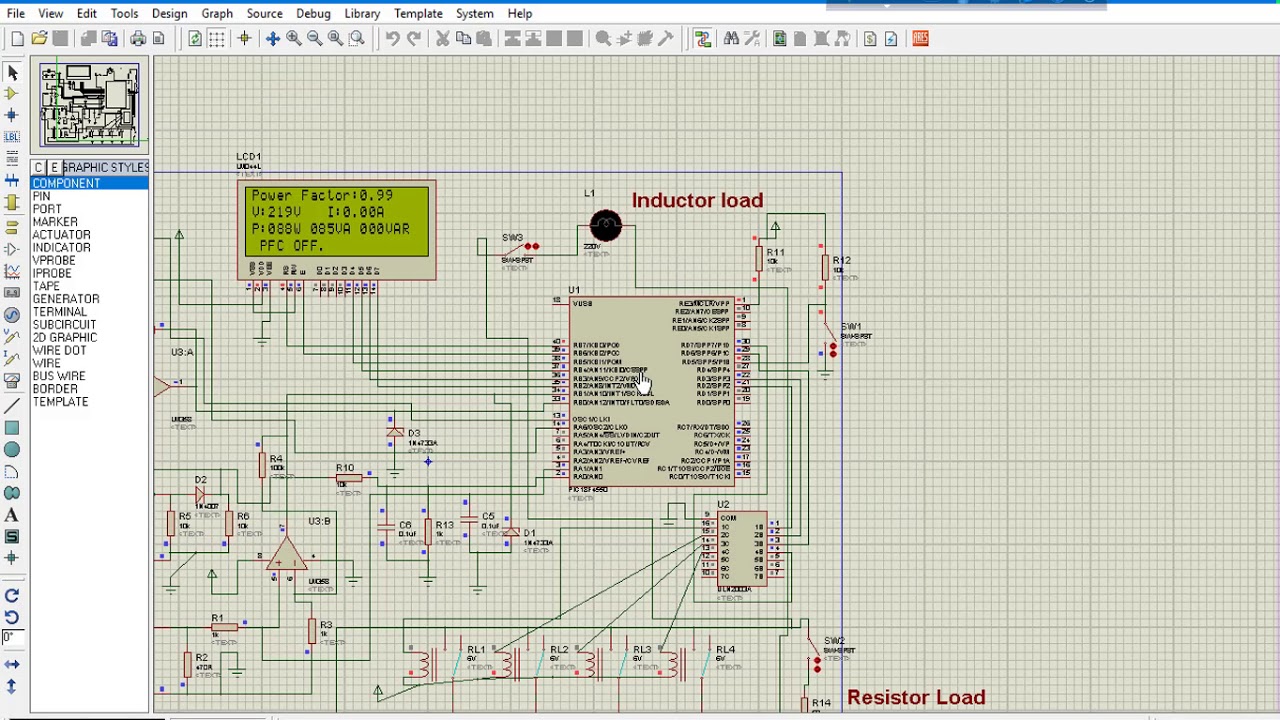
Task: Select the buses mode tool
Action: pos(12,181)
